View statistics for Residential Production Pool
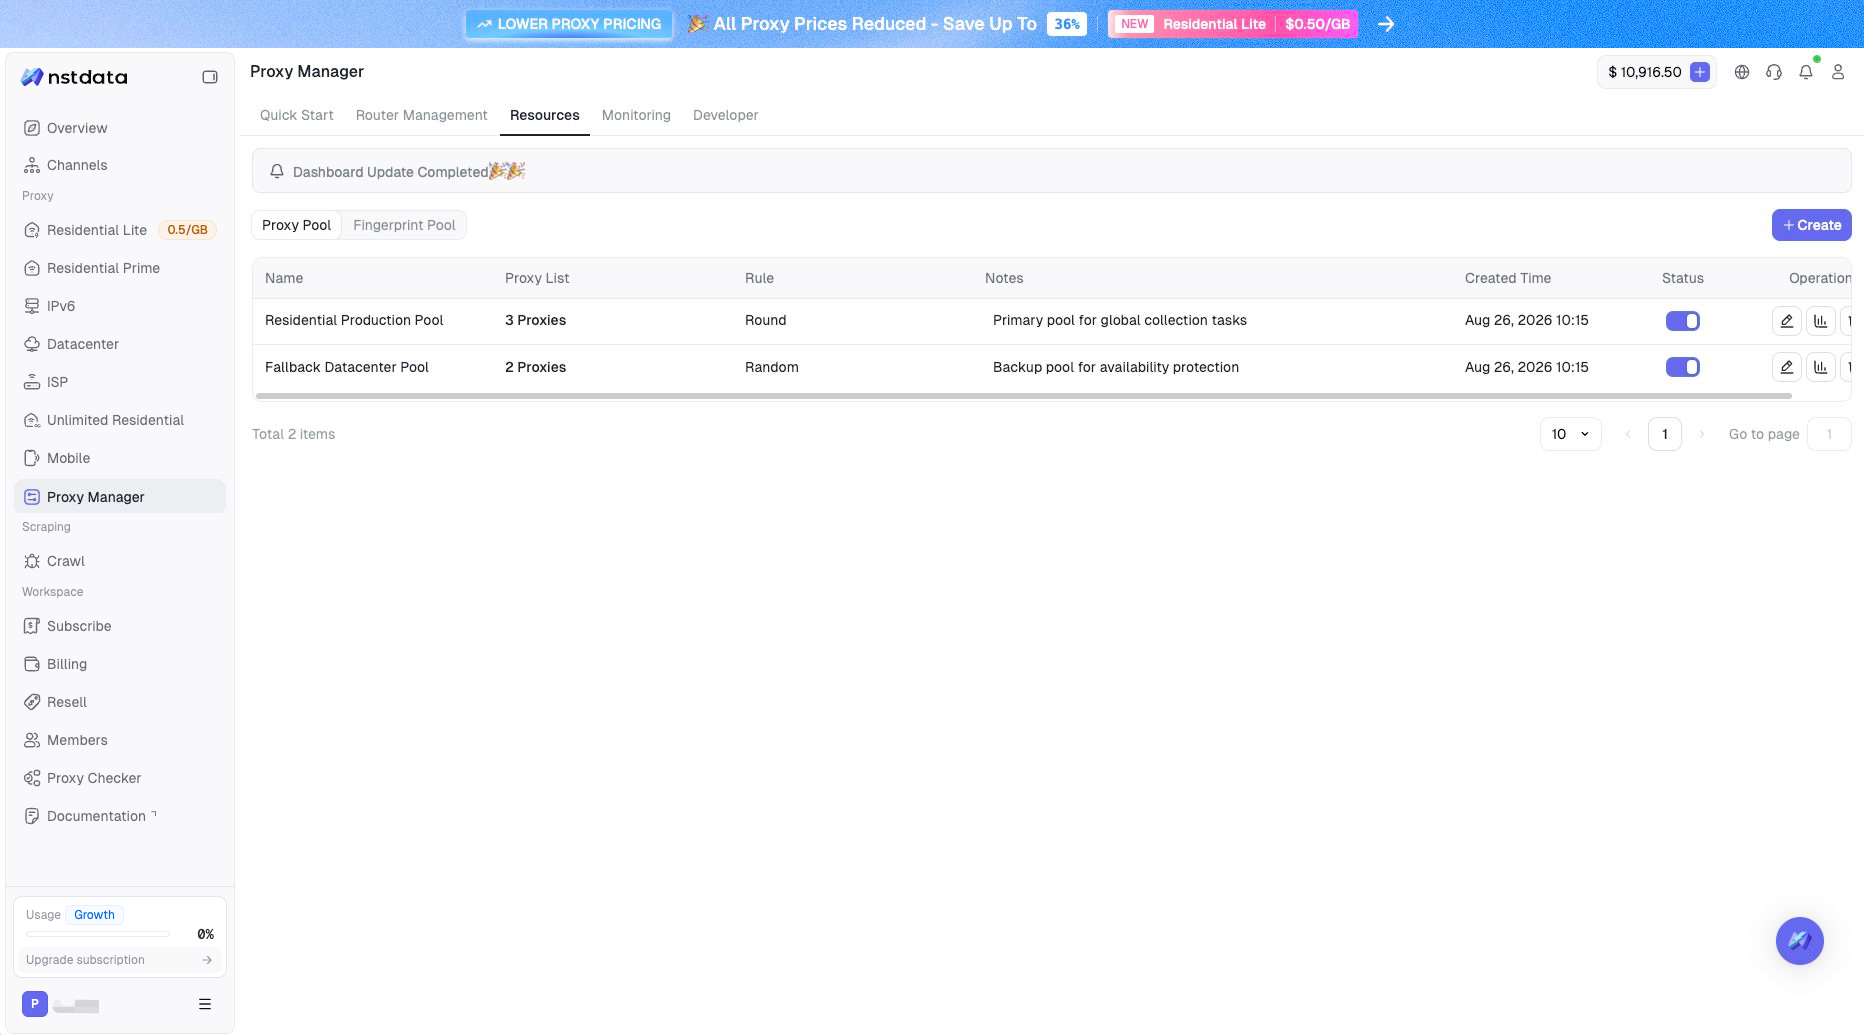 point(1821,321)
